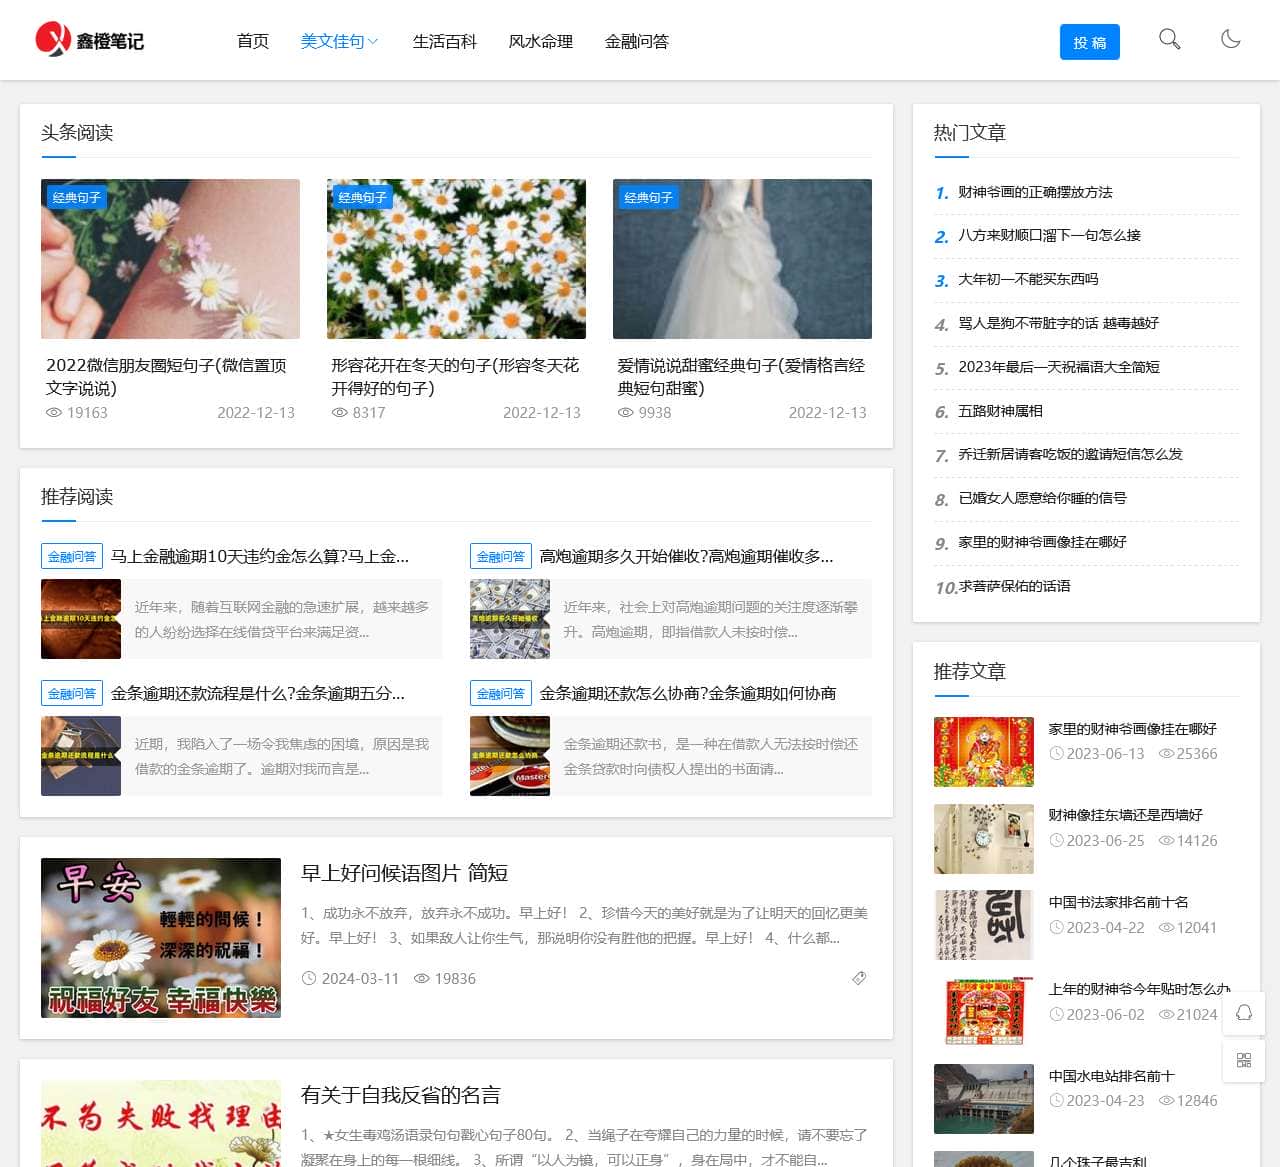The height and width of the screenshot is (1167, 1280).
Task: Click the blue 投稿 button
Action: pyautogui.click(x=1090, y=42)
